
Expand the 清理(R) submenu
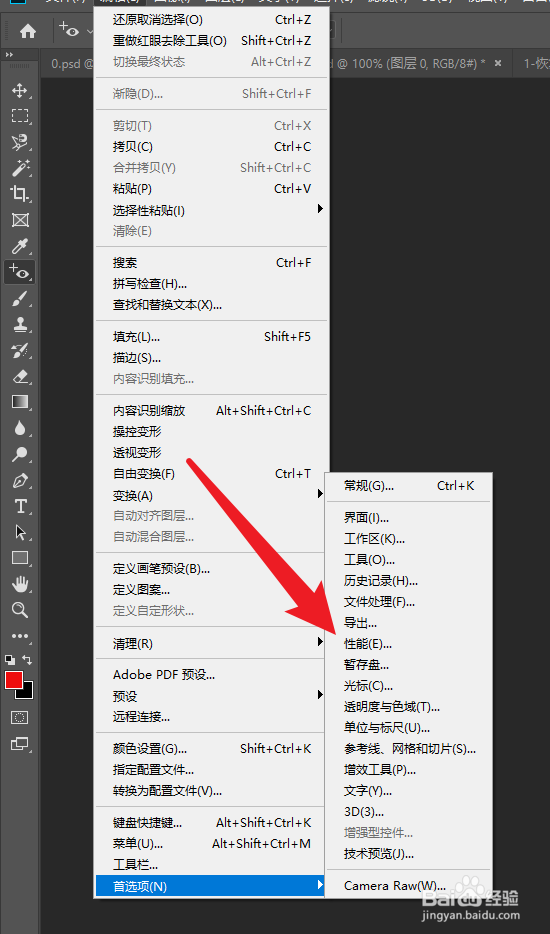[x=321, y=642]
